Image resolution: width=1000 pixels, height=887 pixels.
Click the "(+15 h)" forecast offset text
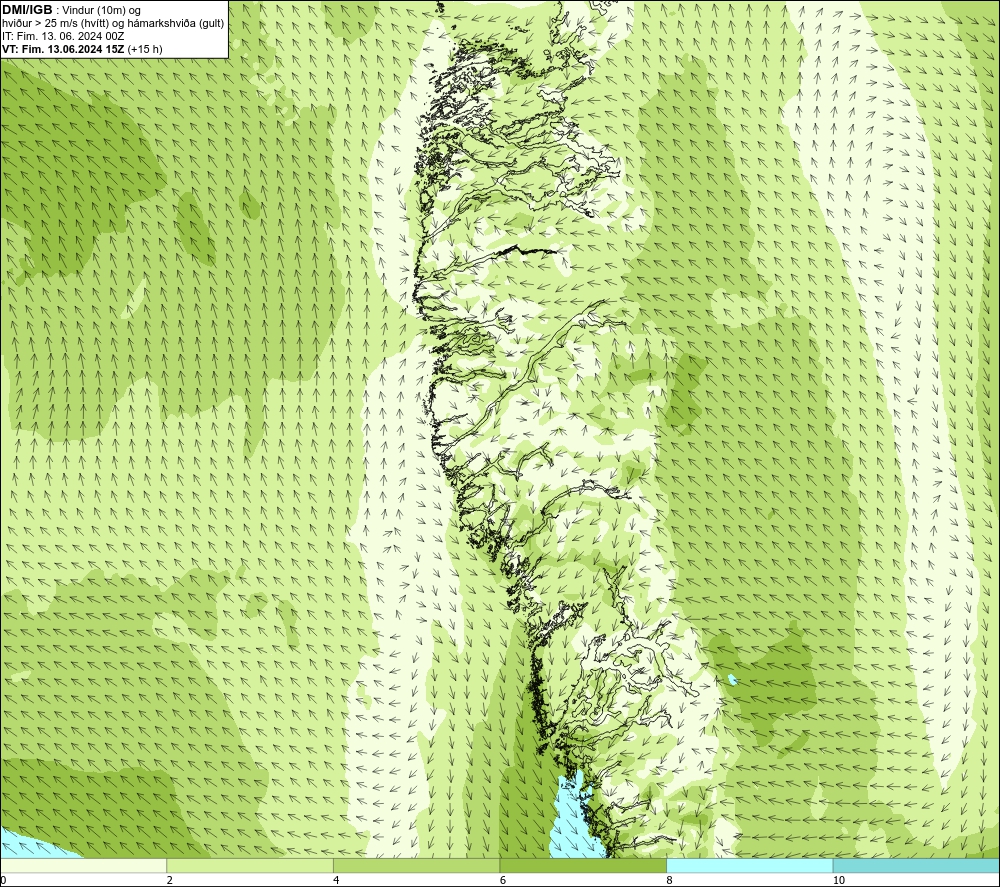click(x=145, y=49)
